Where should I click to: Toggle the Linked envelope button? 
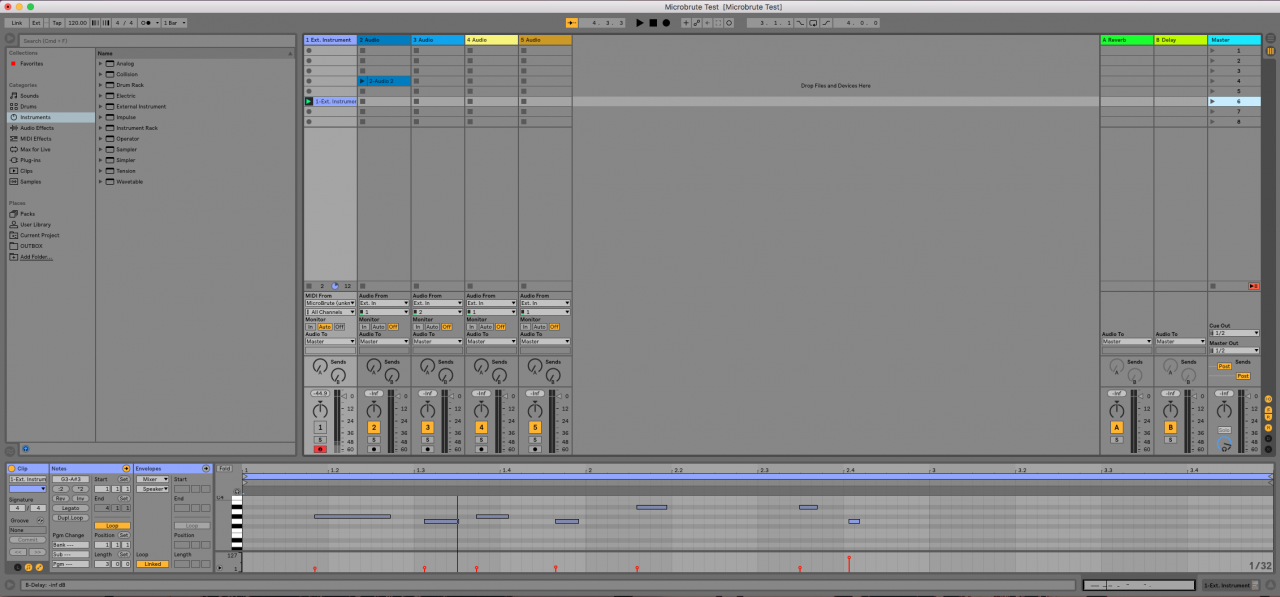(x=152, y=564)
